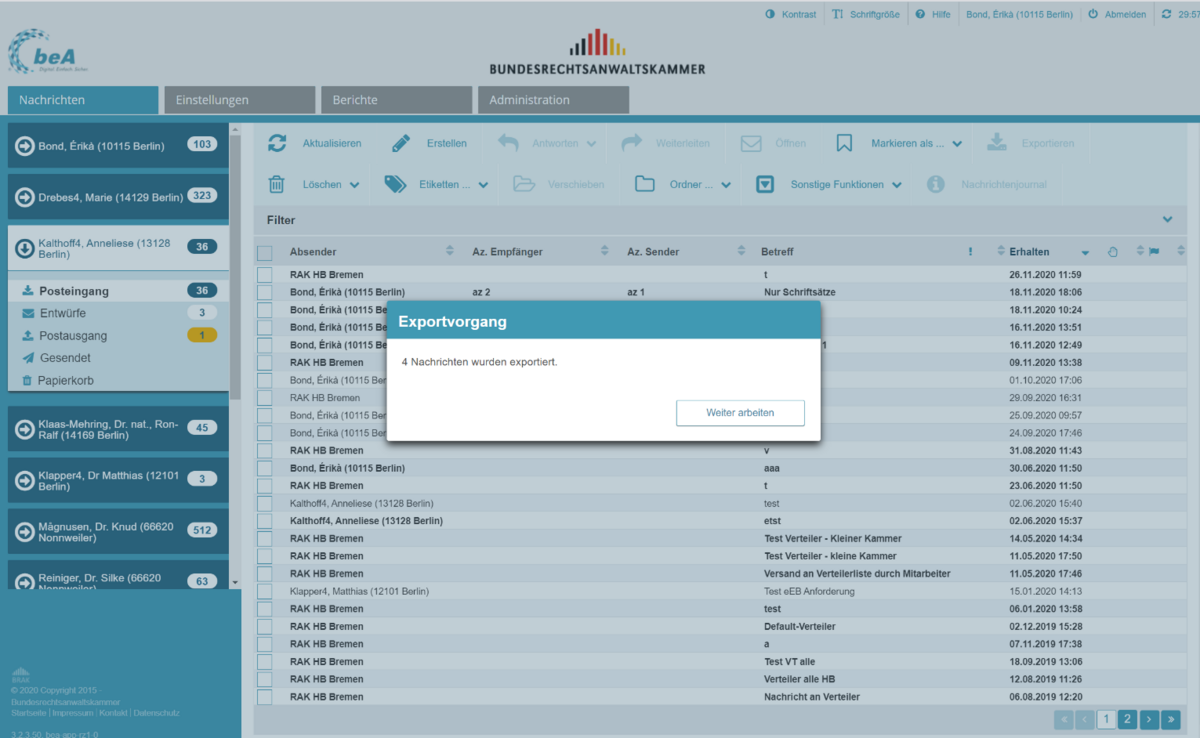Click the Weiter arbeiten button
This screenshot has height=738, width=1200.
740,413
